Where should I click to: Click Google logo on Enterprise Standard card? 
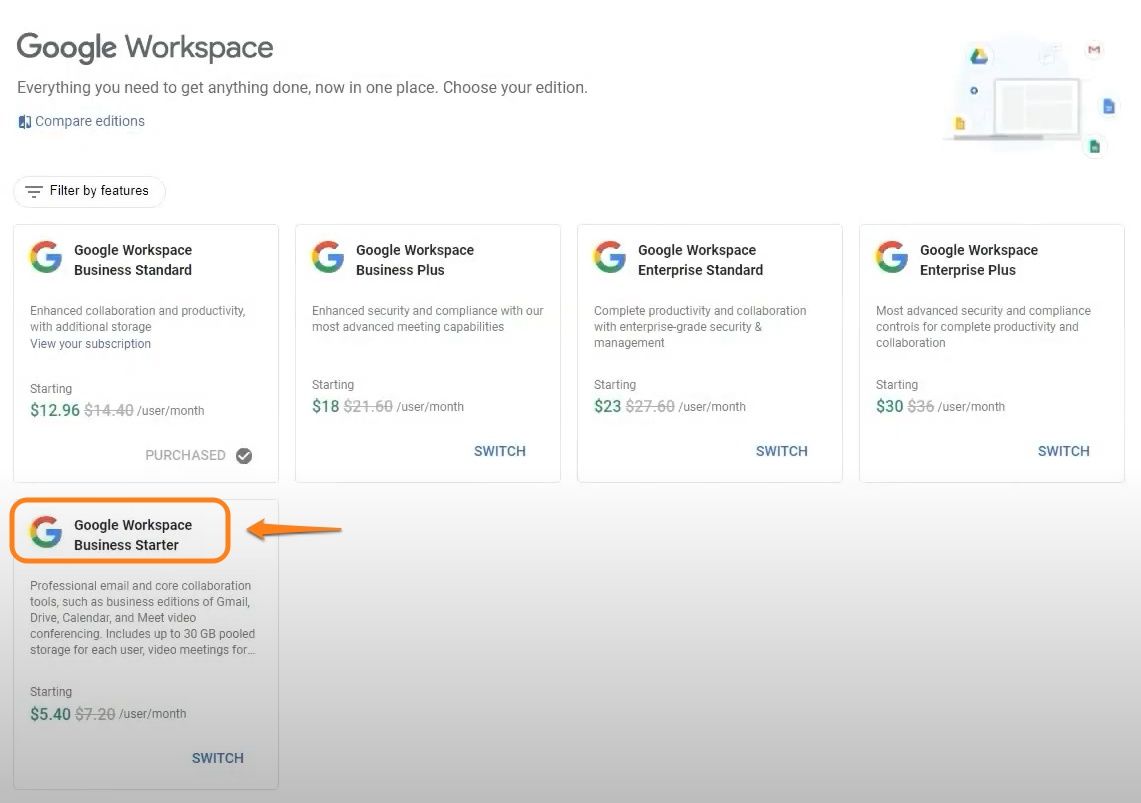pyautogui.click(x=610, y=258)
